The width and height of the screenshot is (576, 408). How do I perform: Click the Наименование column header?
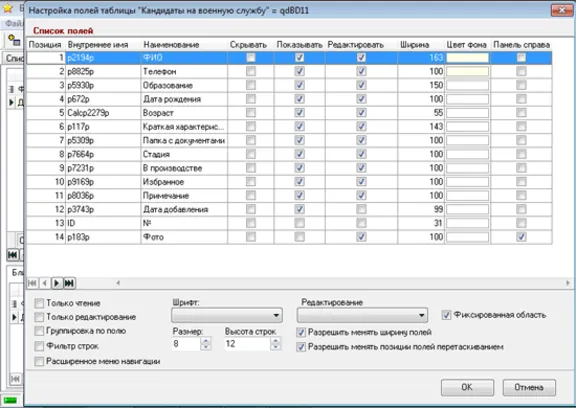tap(171, 45)
